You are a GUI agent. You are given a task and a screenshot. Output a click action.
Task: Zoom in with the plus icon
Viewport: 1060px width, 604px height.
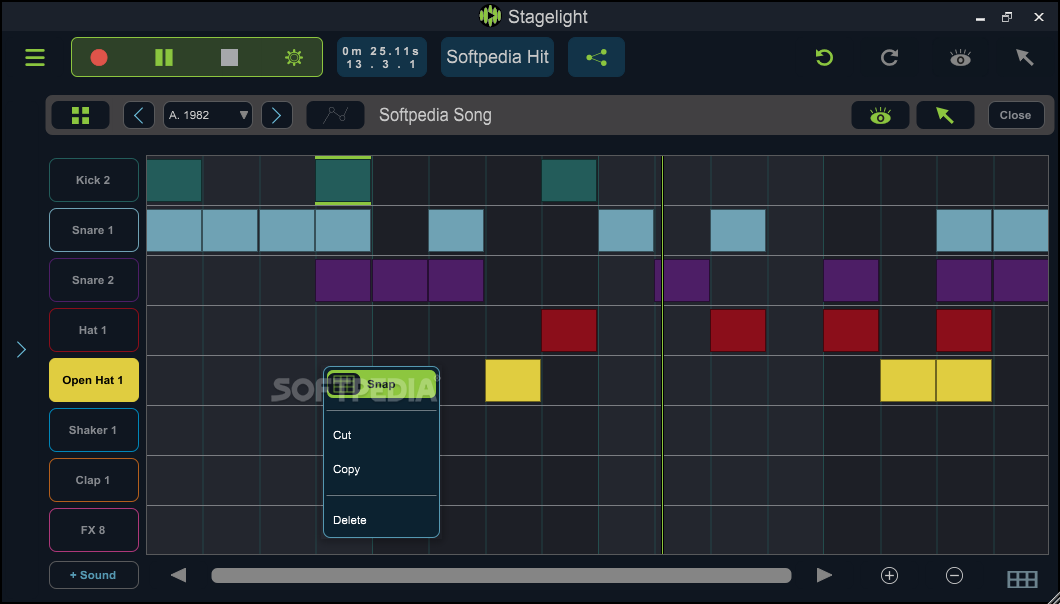click(890, 576)
